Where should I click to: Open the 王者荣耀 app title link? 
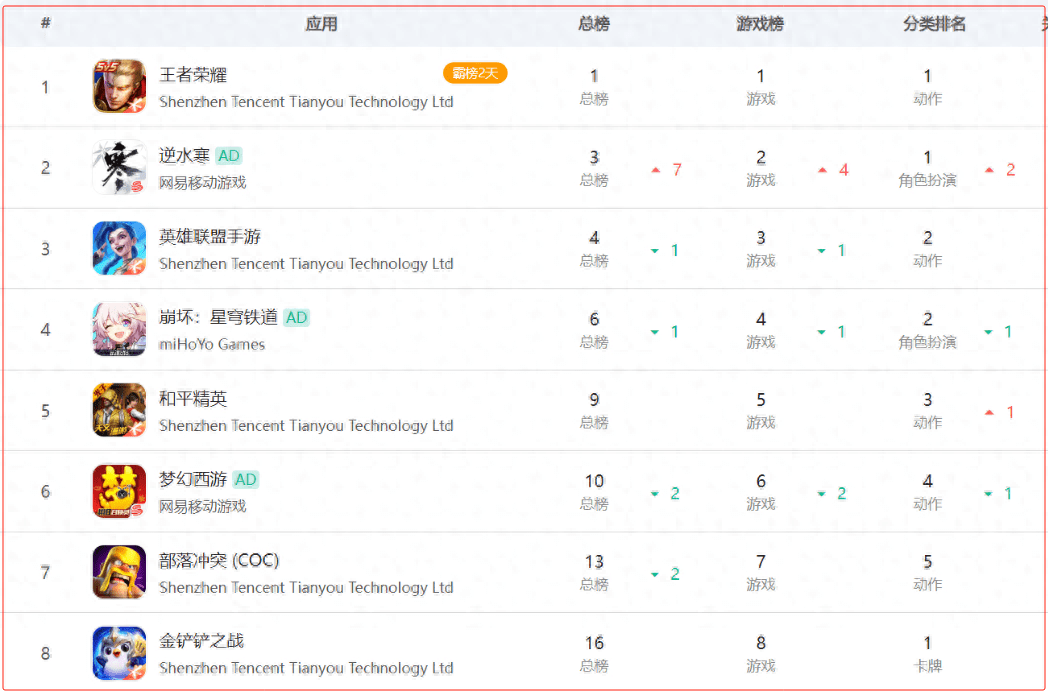(x=193, y=75)
